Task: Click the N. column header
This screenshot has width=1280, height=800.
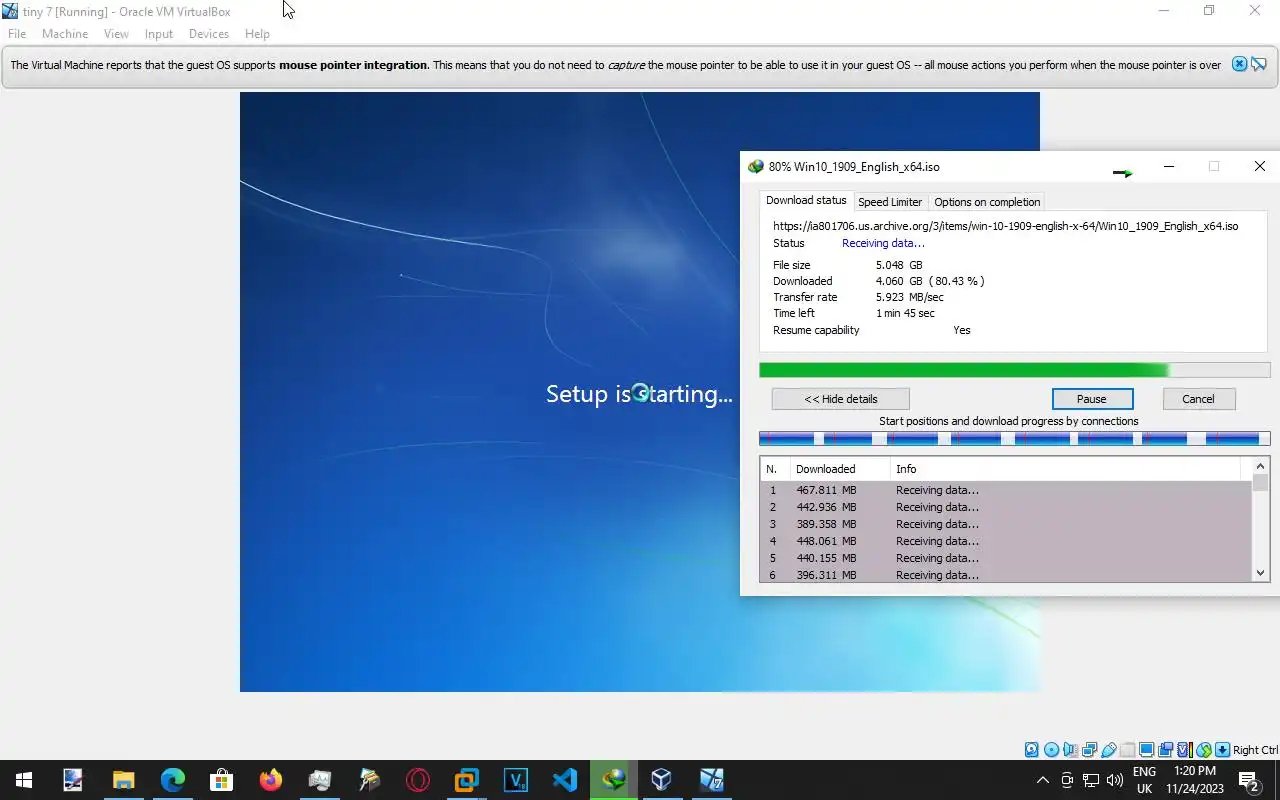Action: [x=774, y=469]
